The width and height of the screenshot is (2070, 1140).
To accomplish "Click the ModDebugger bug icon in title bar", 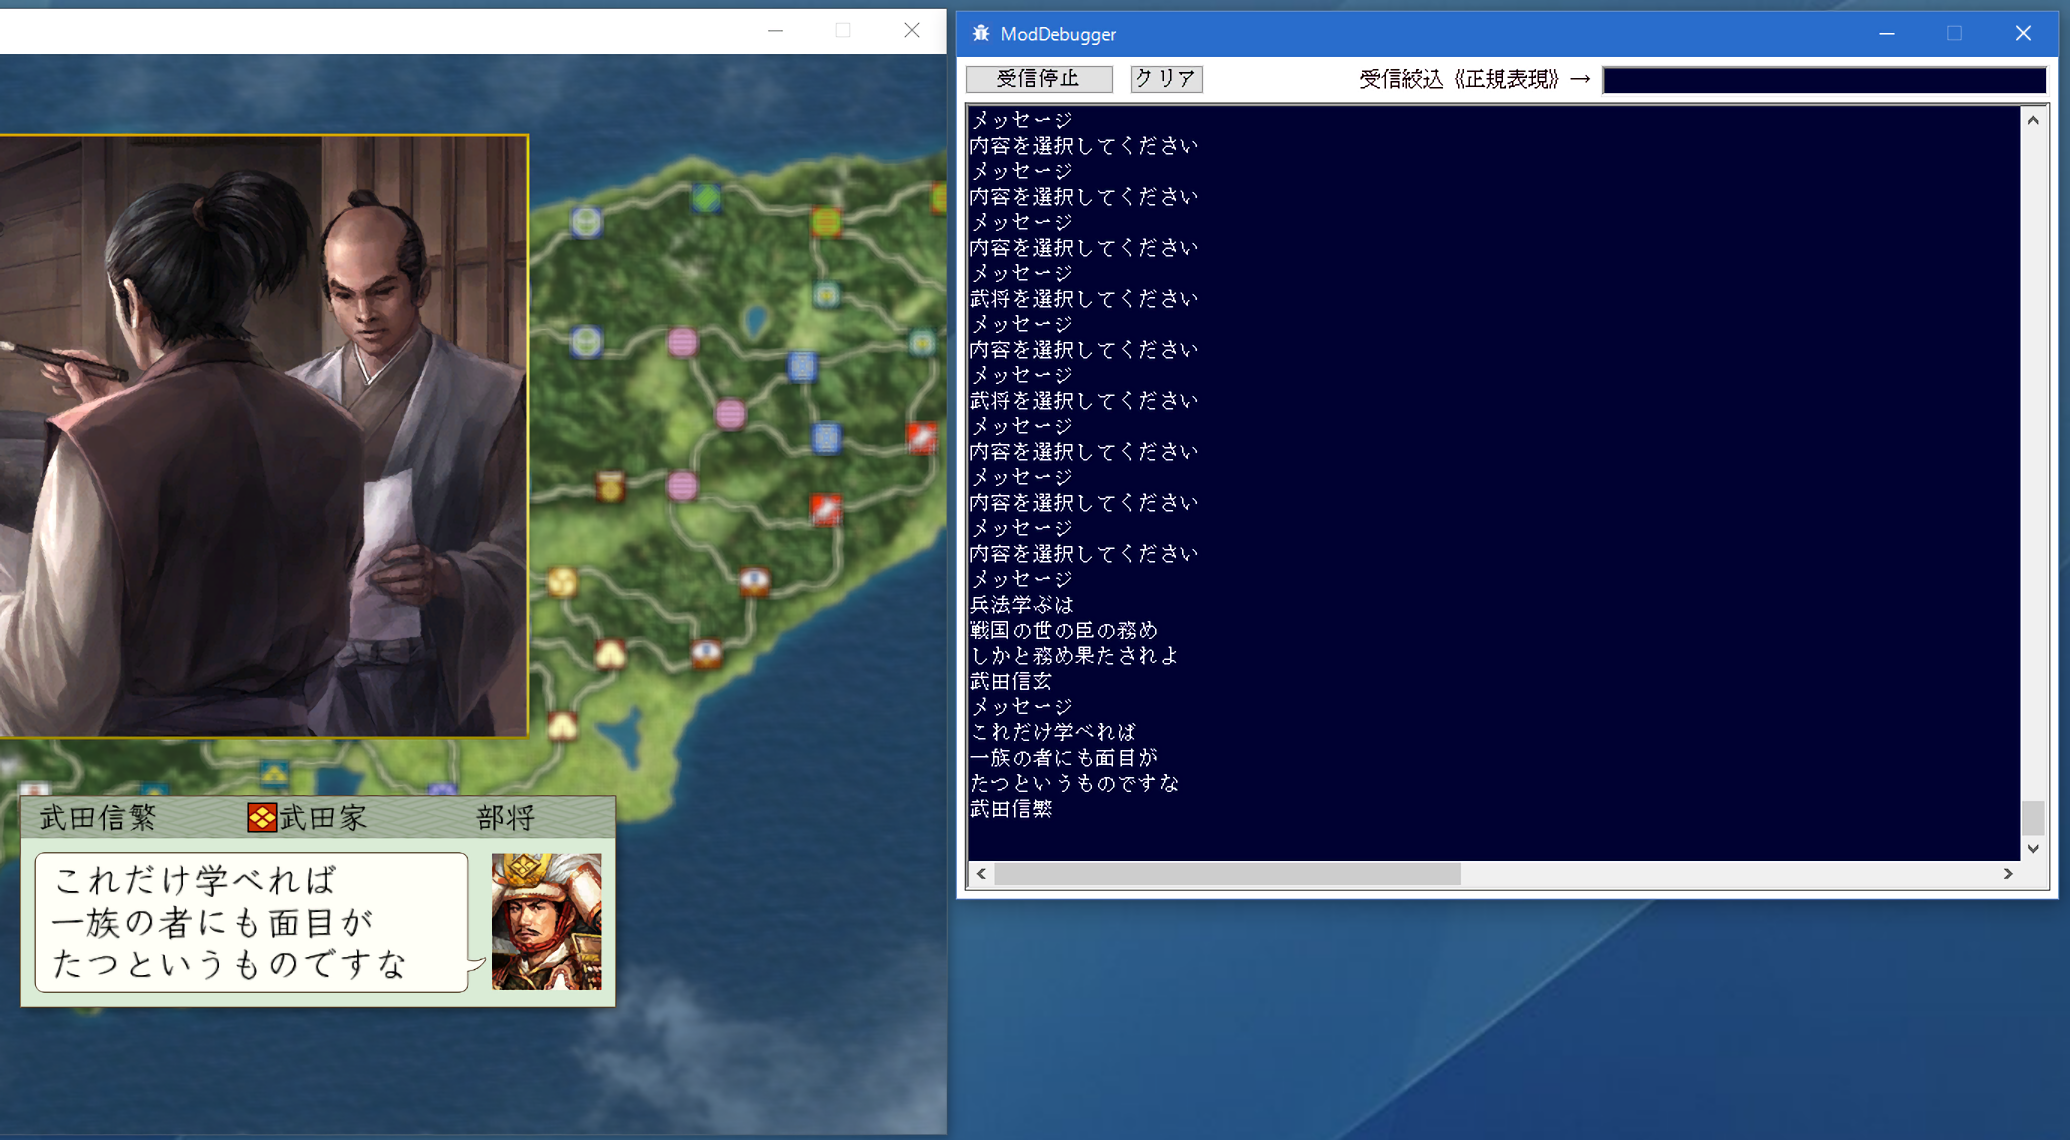I will [x=981, y=33].
